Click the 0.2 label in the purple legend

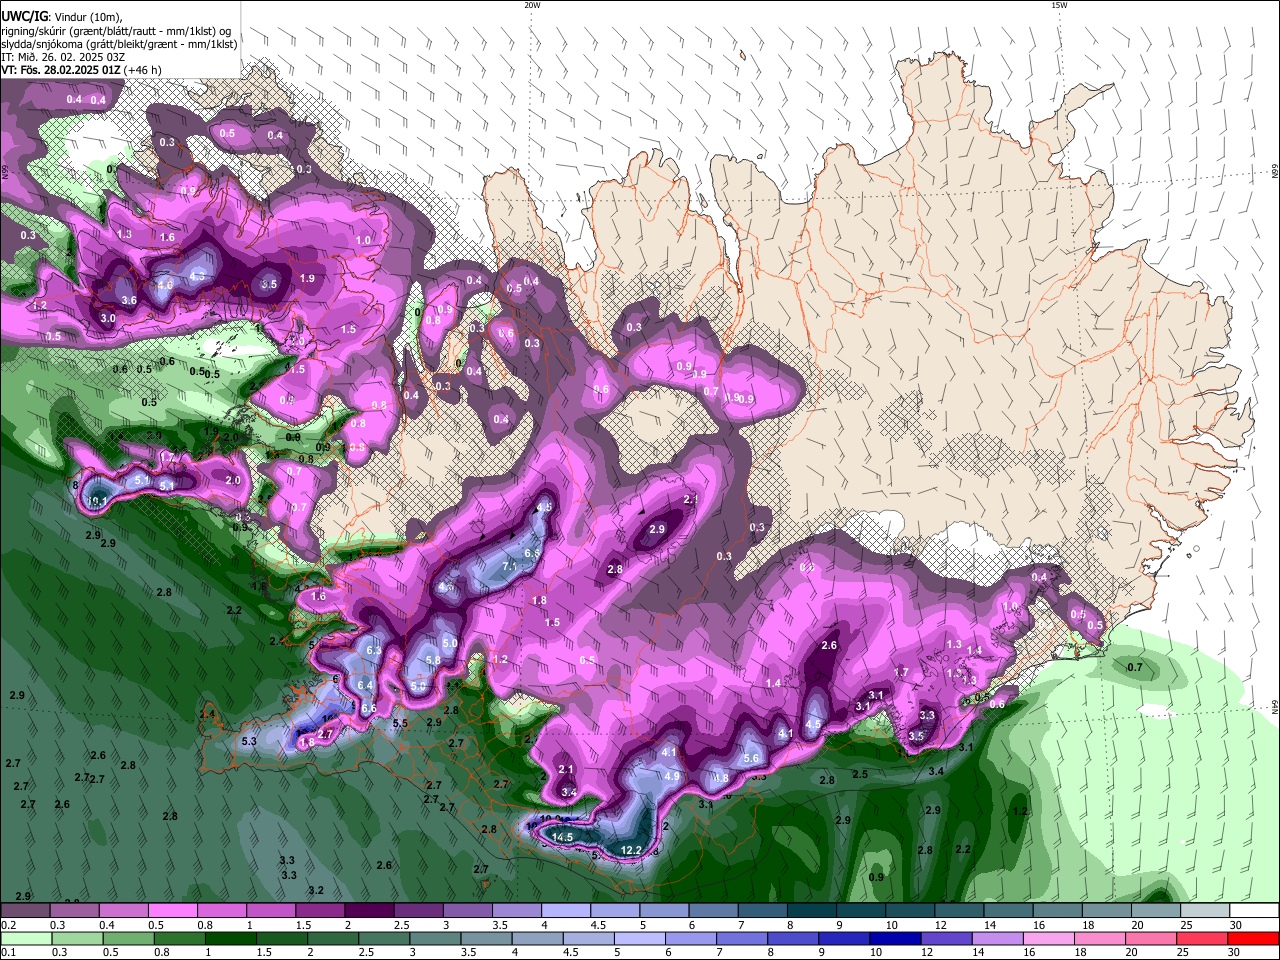(x=7, y=925)
